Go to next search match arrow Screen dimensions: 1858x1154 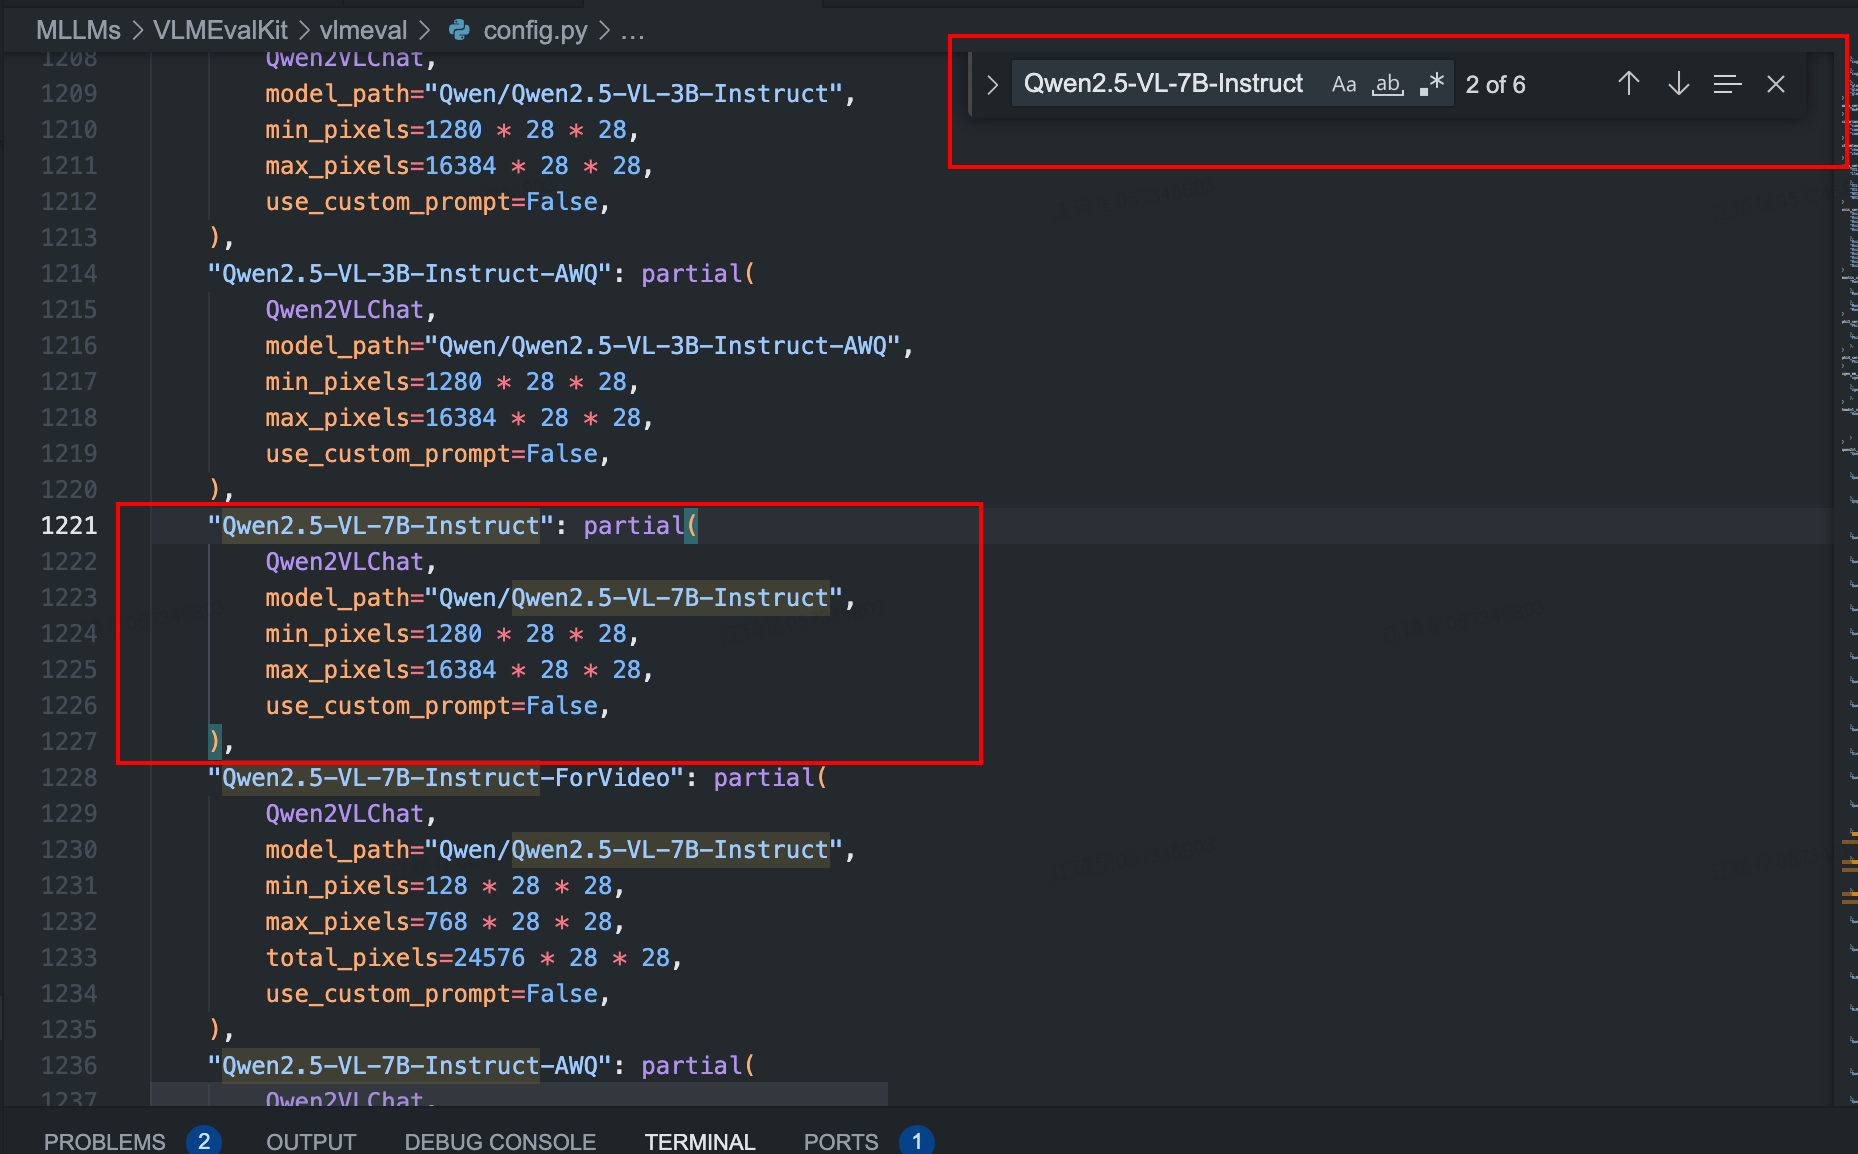click(x=1679, y=84)
